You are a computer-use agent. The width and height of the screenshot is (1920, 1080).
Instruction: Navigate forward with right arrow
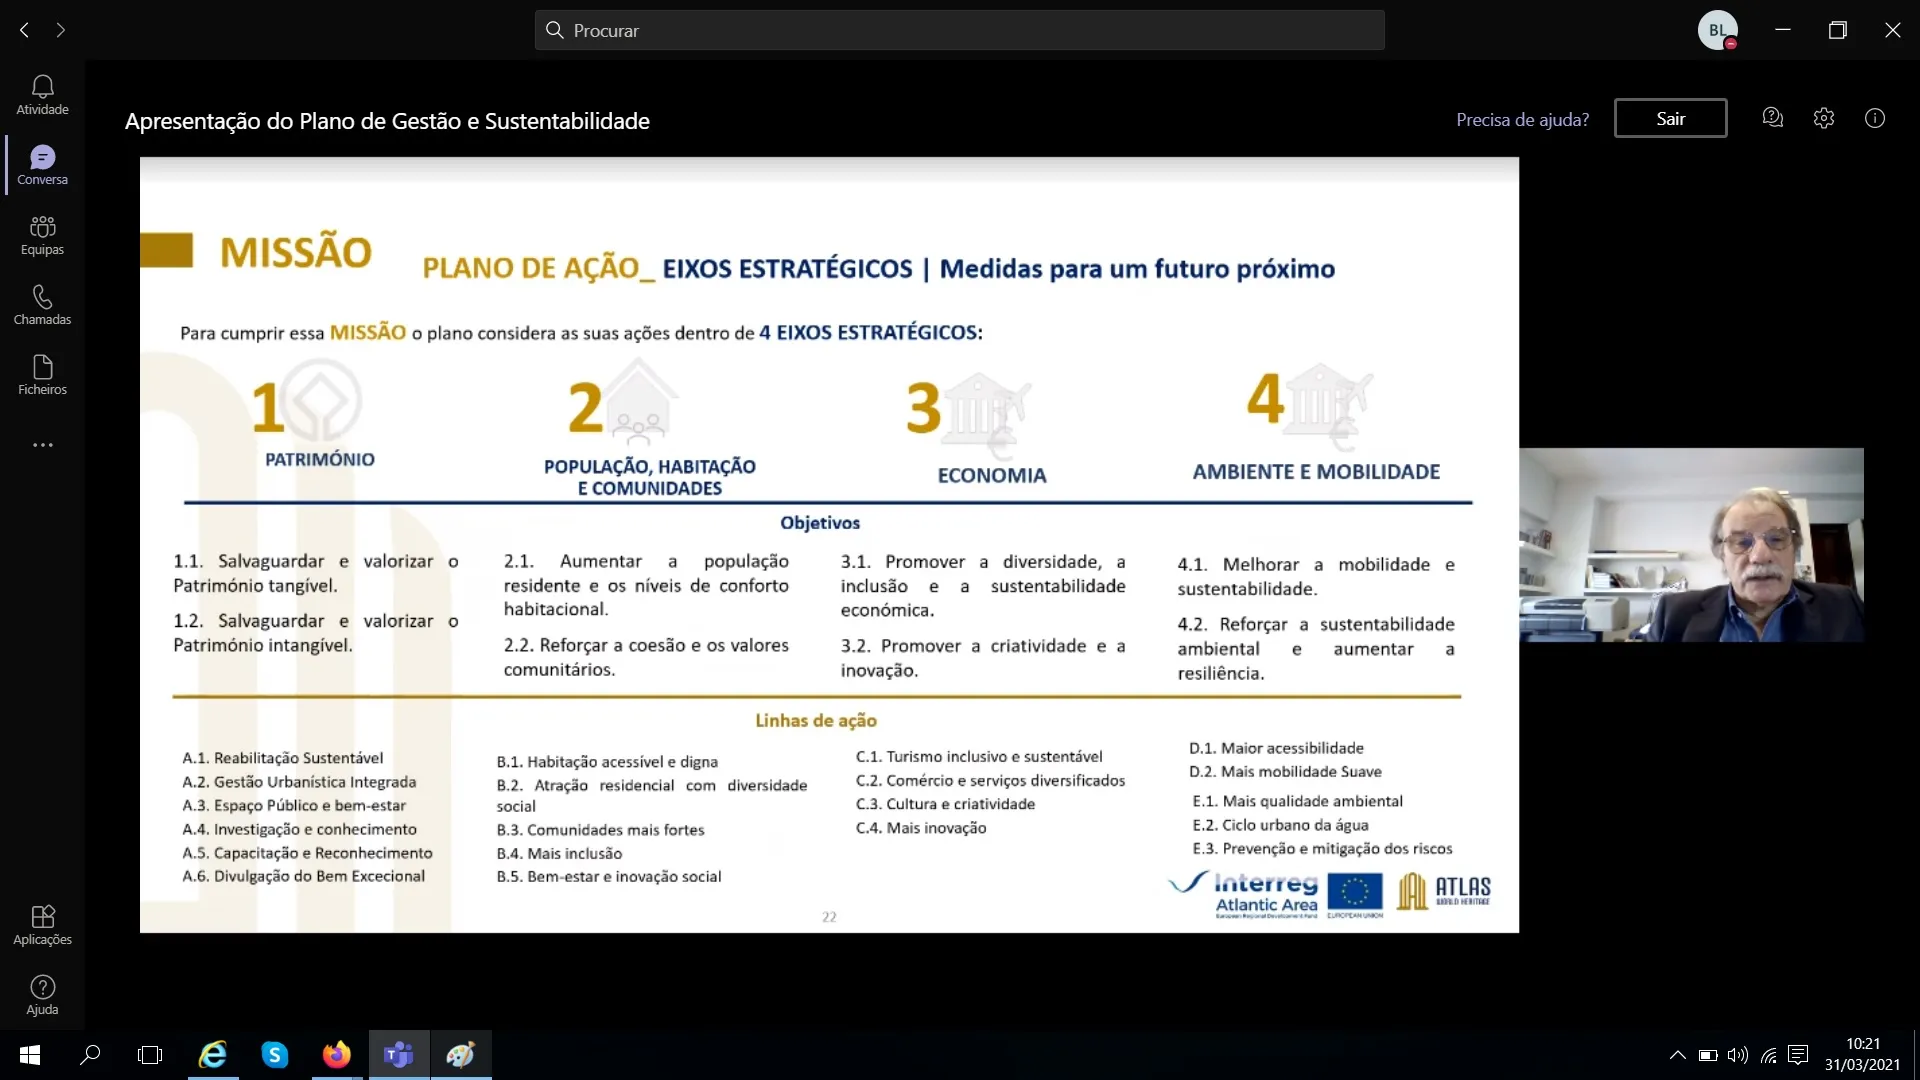coord(61,30)
